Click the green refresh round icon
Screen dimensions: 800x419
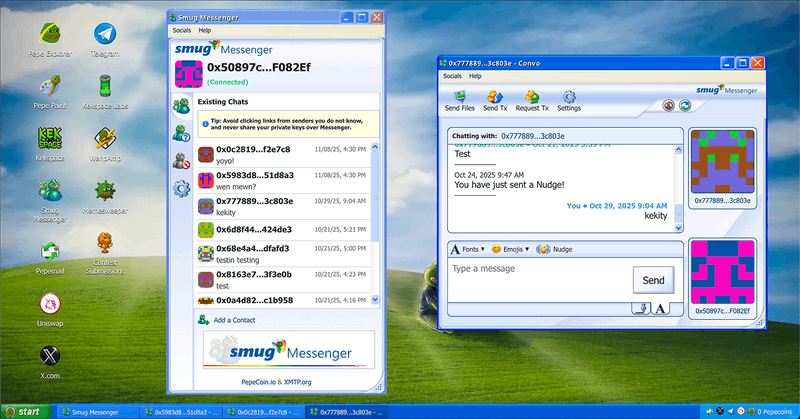point(685,106)
